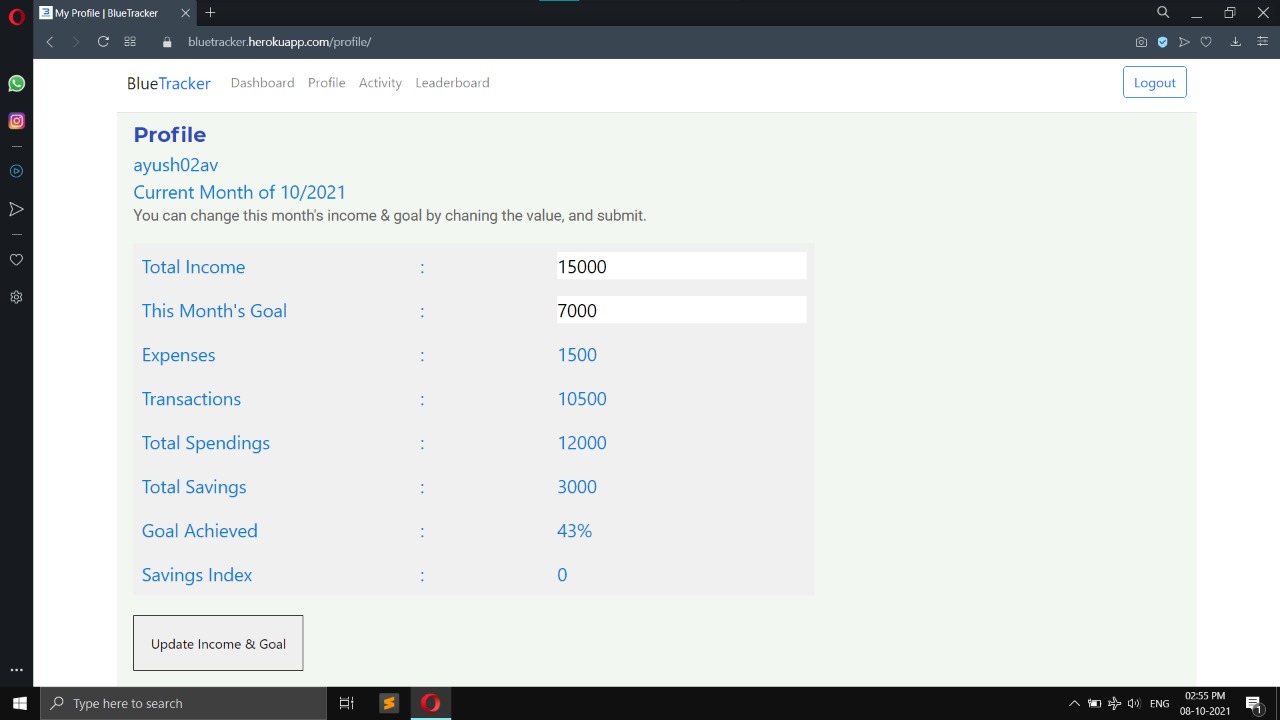Click the Goal Achieved value 43%
1280x720 pixels.
coord(575,531)
